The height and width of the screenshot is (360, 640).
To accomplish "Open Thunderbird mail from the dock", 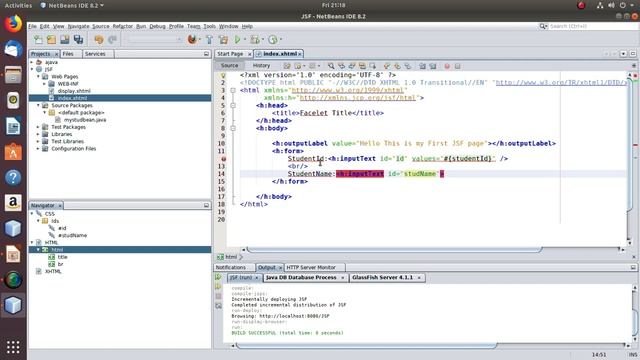I will coord(13,49).
